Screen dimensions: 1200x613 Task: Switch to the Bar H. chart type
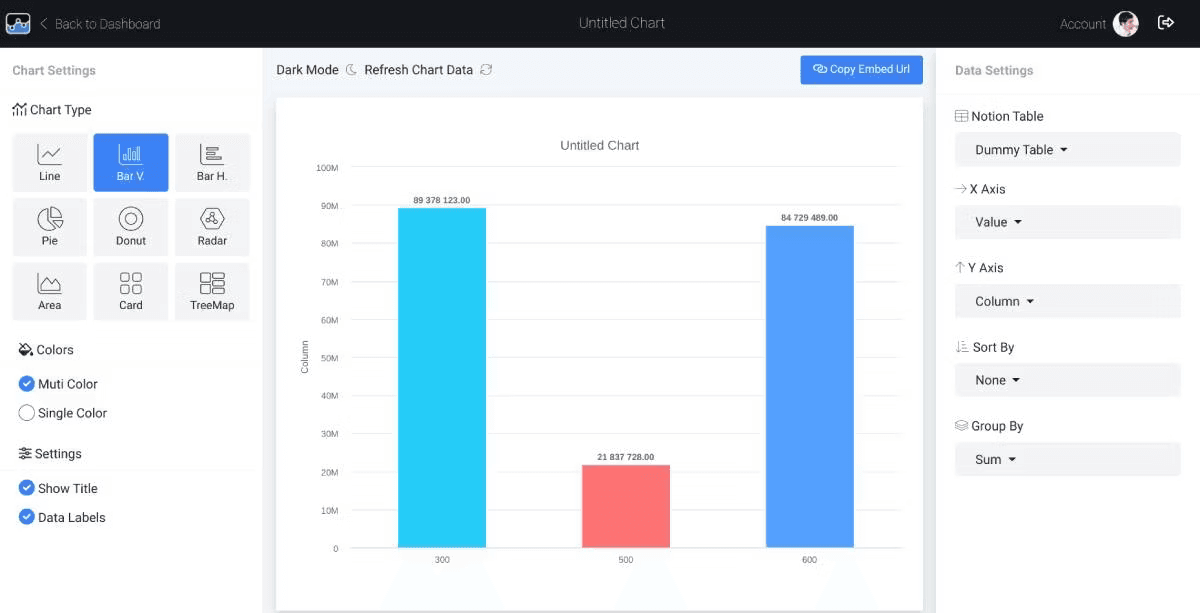(x=212, y=161)
